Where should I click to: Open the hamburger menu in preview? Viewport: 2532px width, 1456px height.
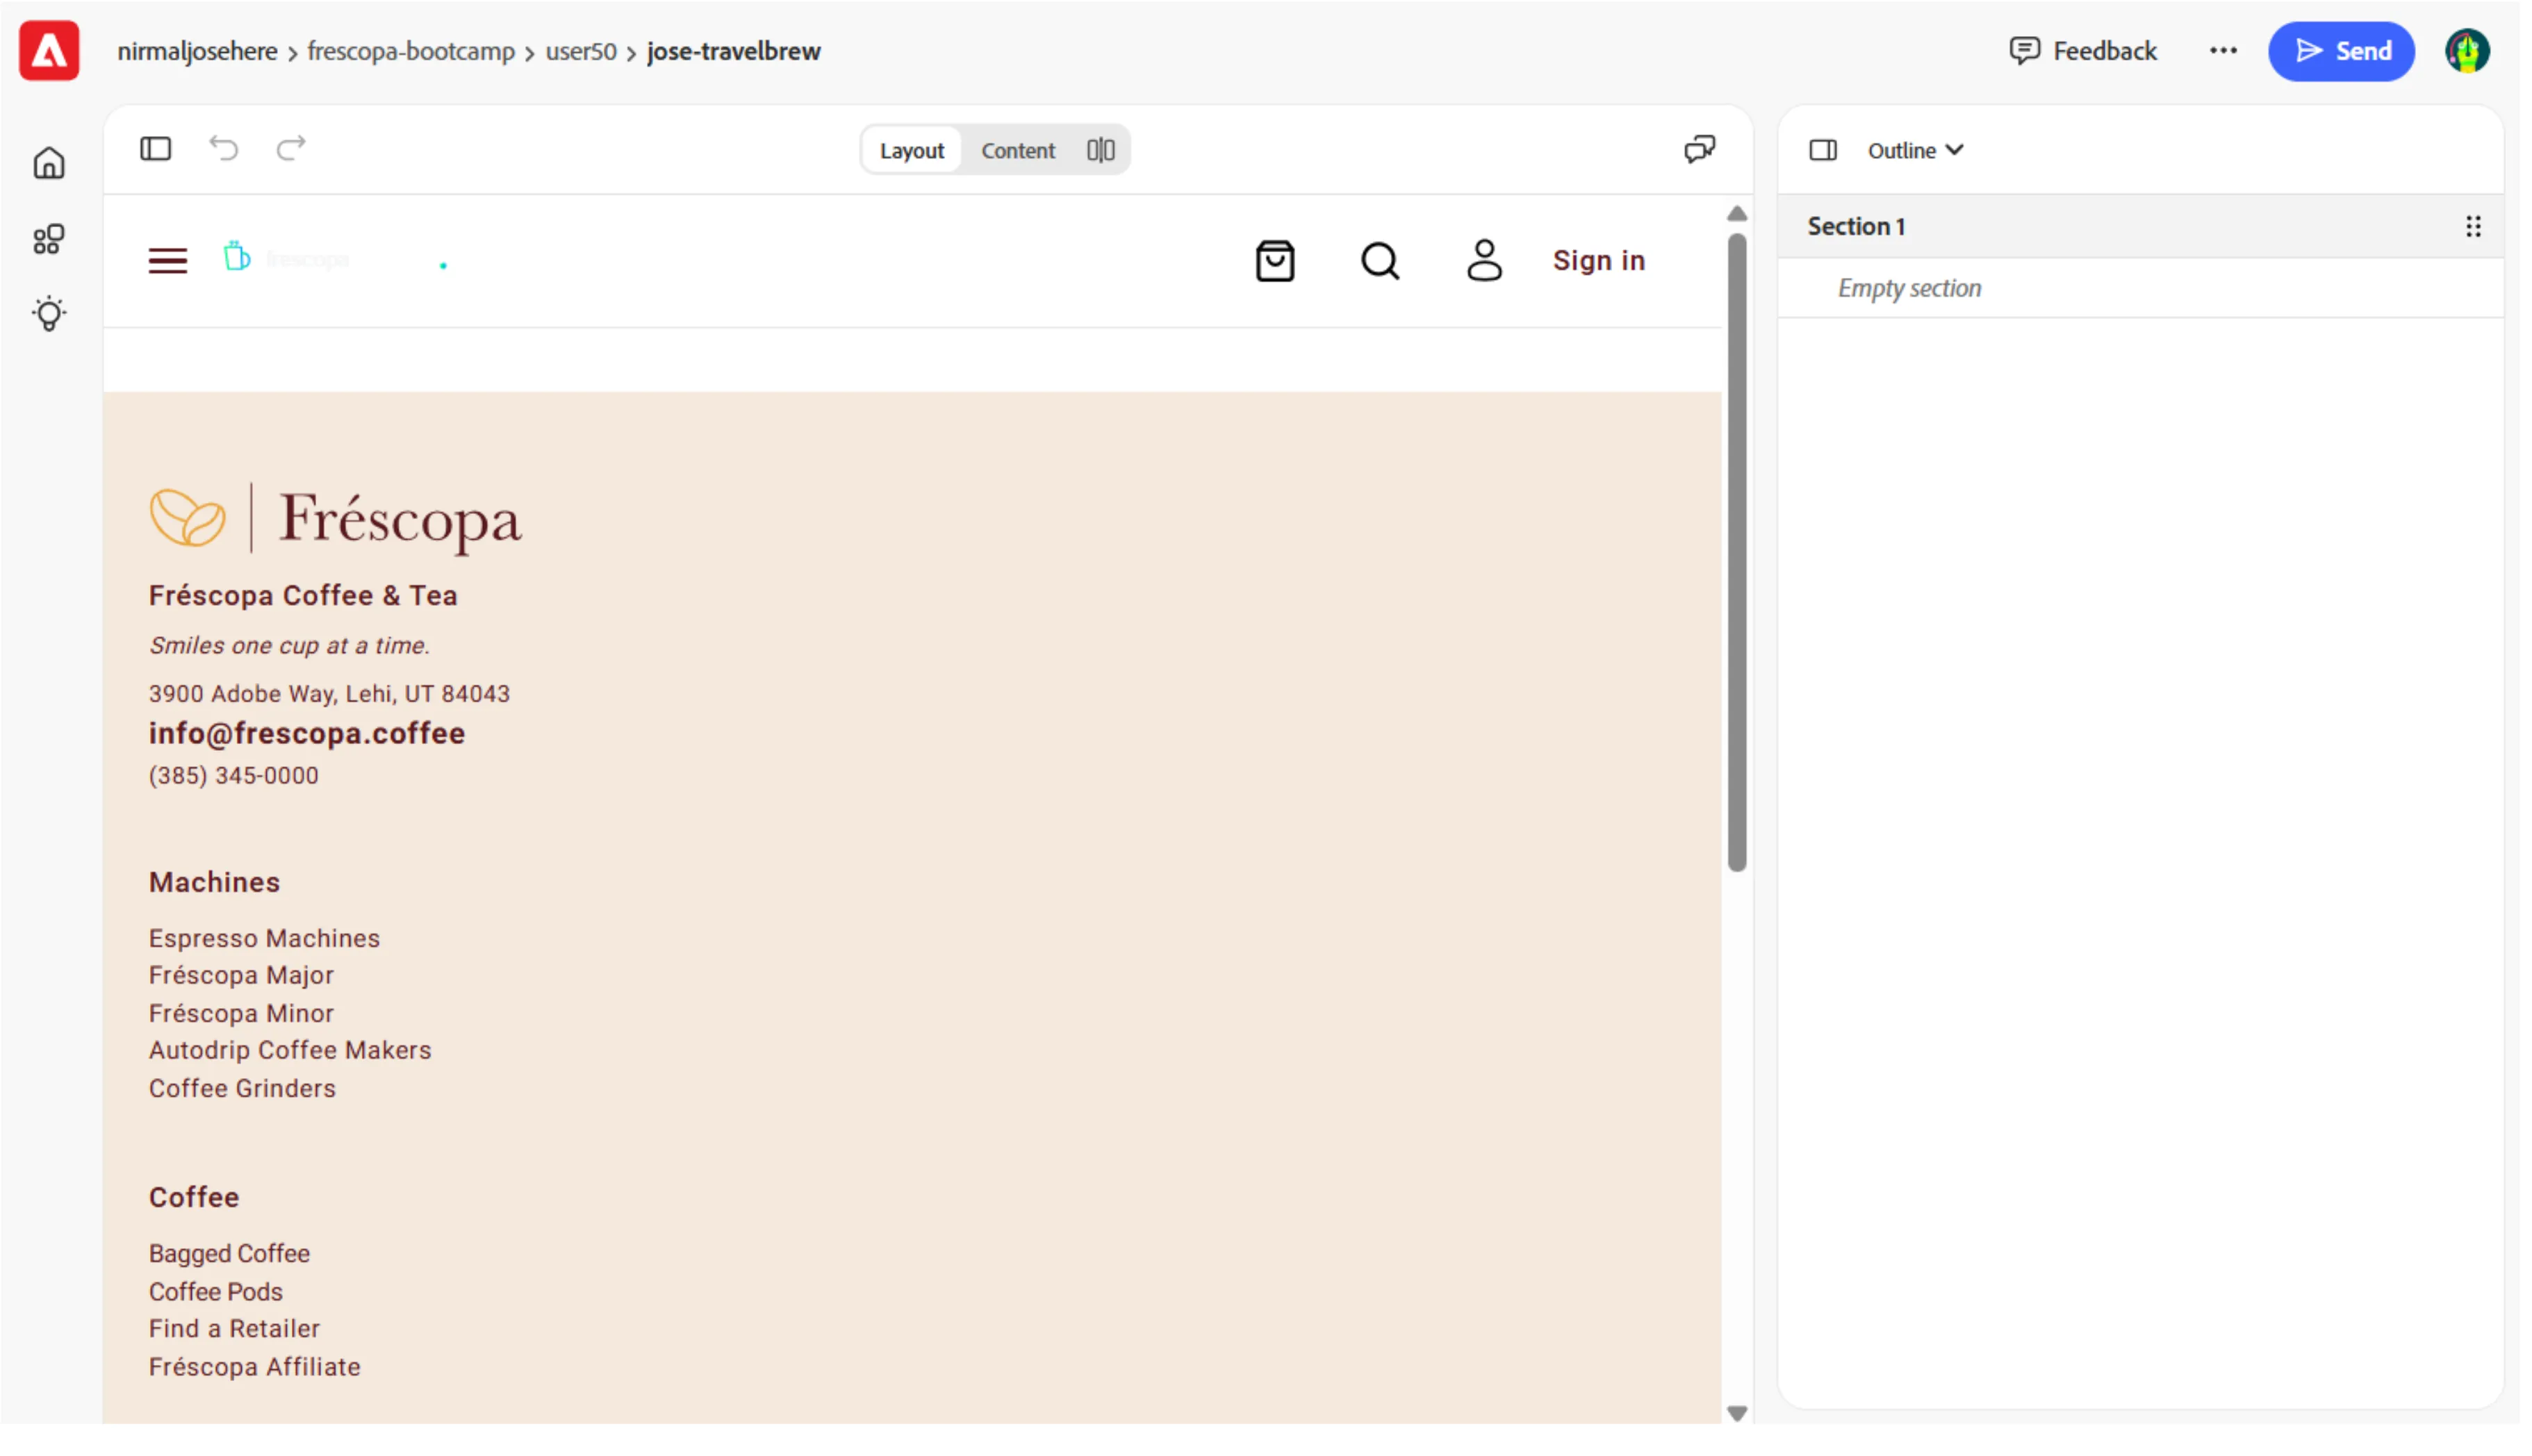tap(168, 261)
